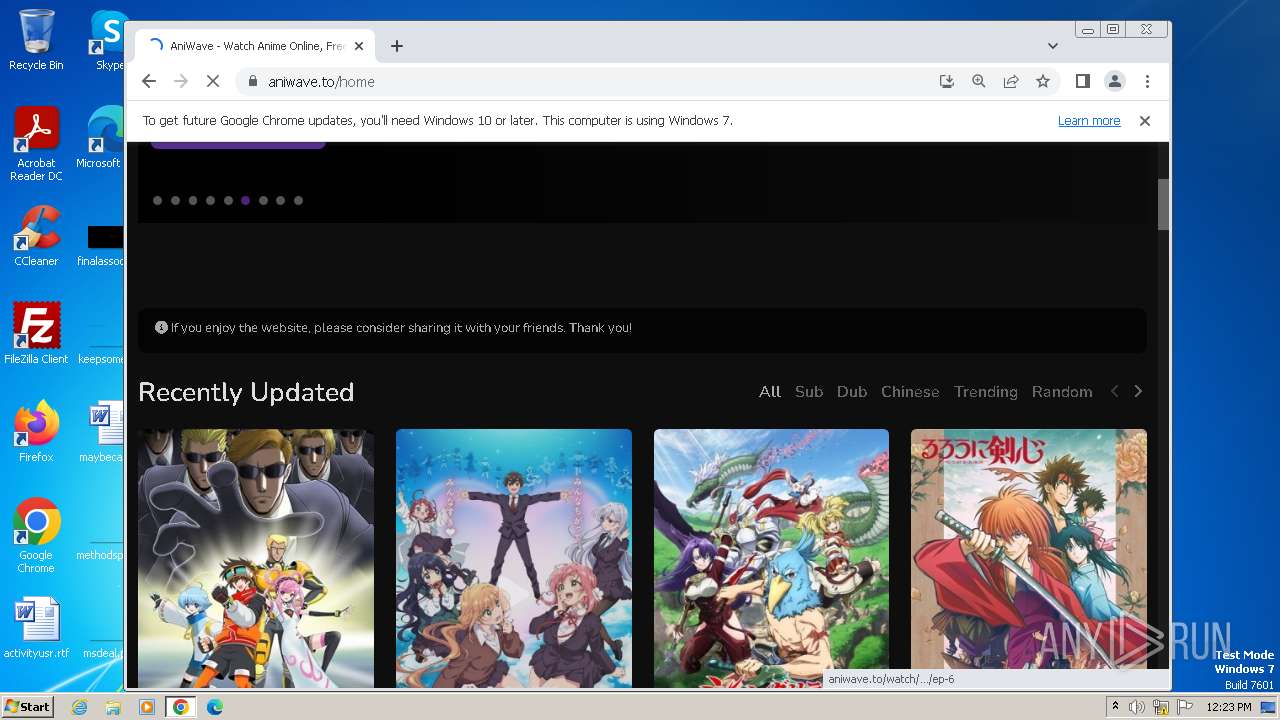Select the eighth carousel dot
Screen dimensions: 1280x720
pyautogui.click(x=281, y=200)
